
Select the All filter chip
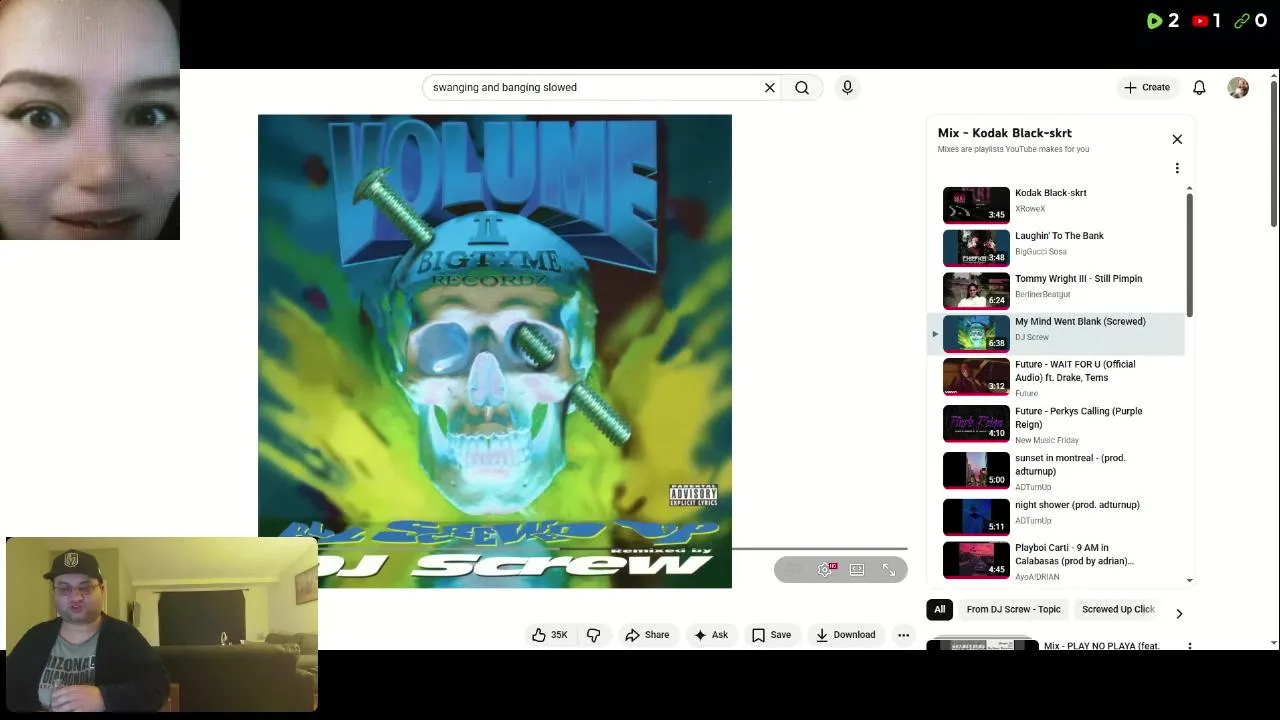click(939, 609)
